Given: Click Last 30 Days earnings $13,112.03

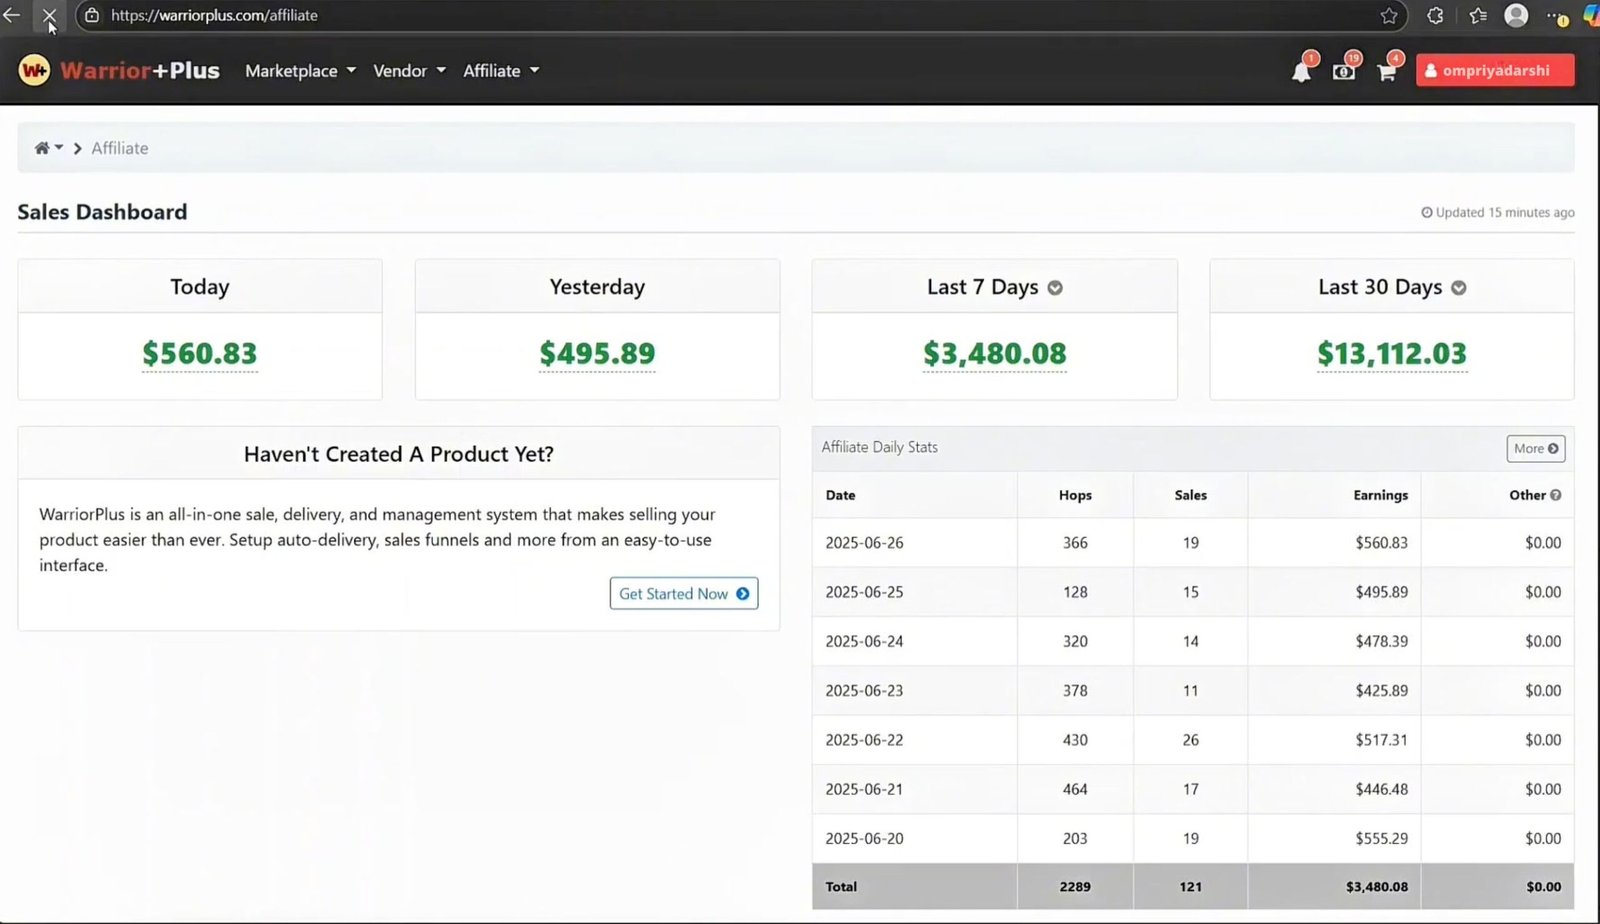Looking at the screenshot, I should pyautogui.click(x=1392, y=353).
